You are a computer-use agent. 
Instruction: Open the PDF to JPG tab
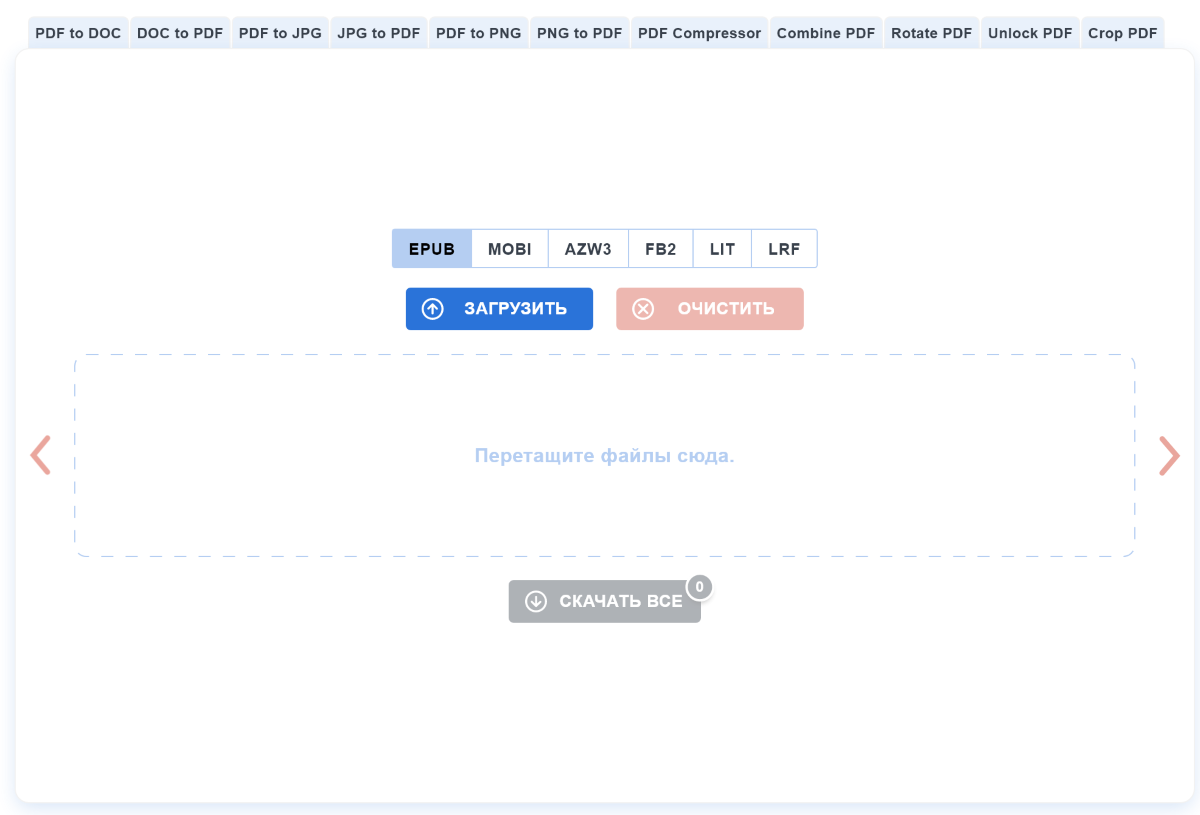tap(280, 33)
